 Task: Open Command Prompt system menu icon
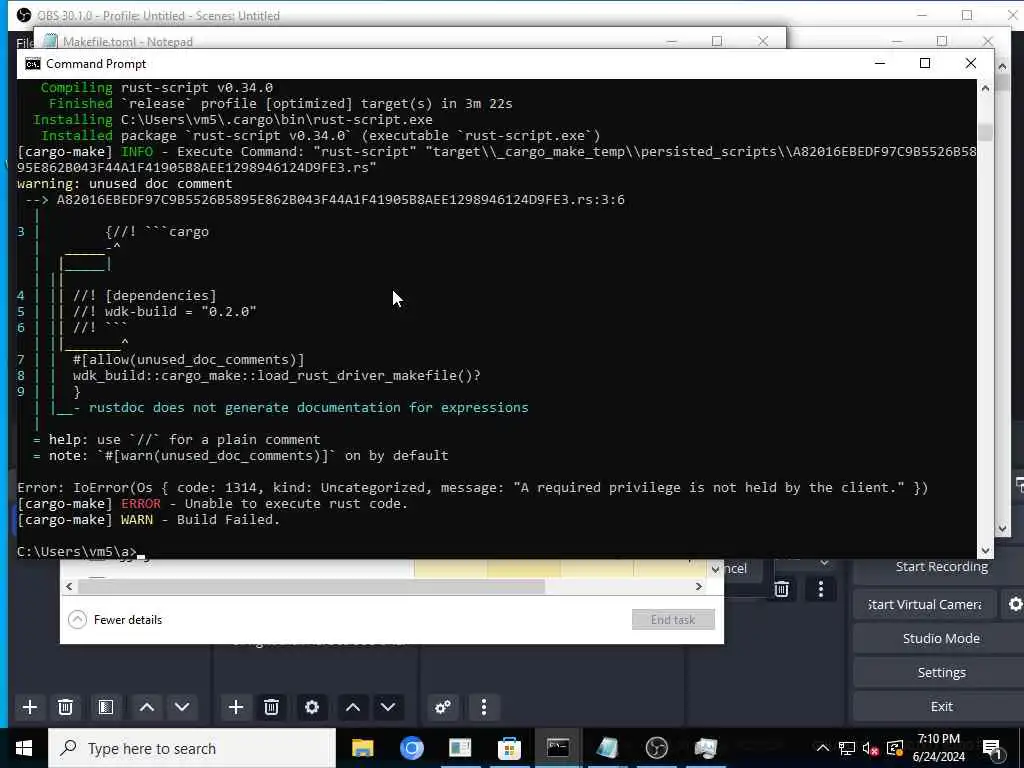pyautogui.click(x=33, y=63)
